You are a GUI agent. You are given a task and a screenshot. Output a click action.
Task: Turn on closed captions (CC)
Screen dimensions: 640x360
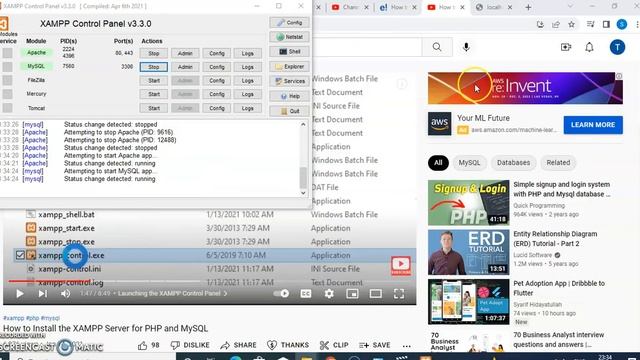(306, 293)
